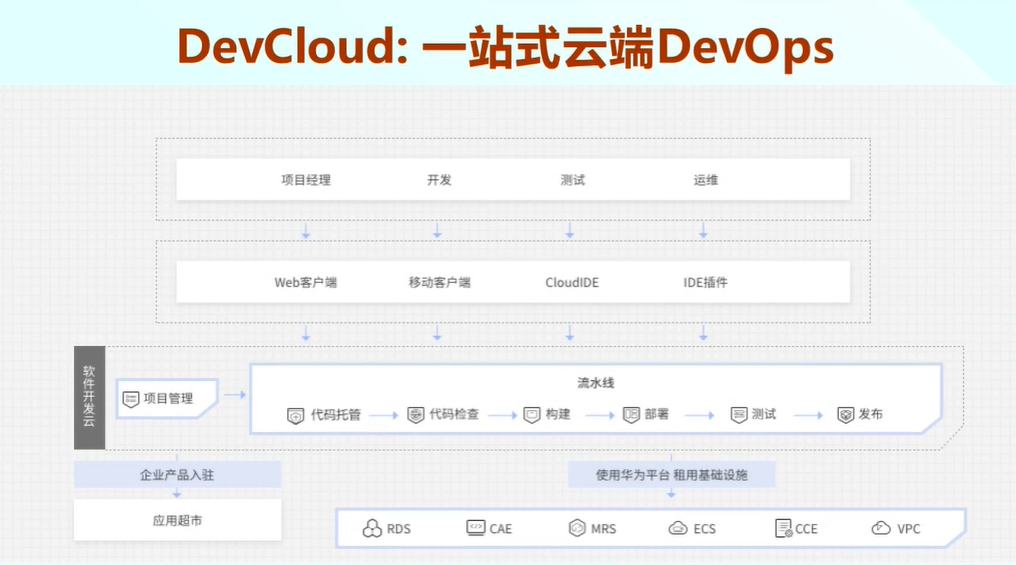Viewport: 1016px width, 565px height.
Task: Click the 代码检查 icon
Action: point(415,415)
